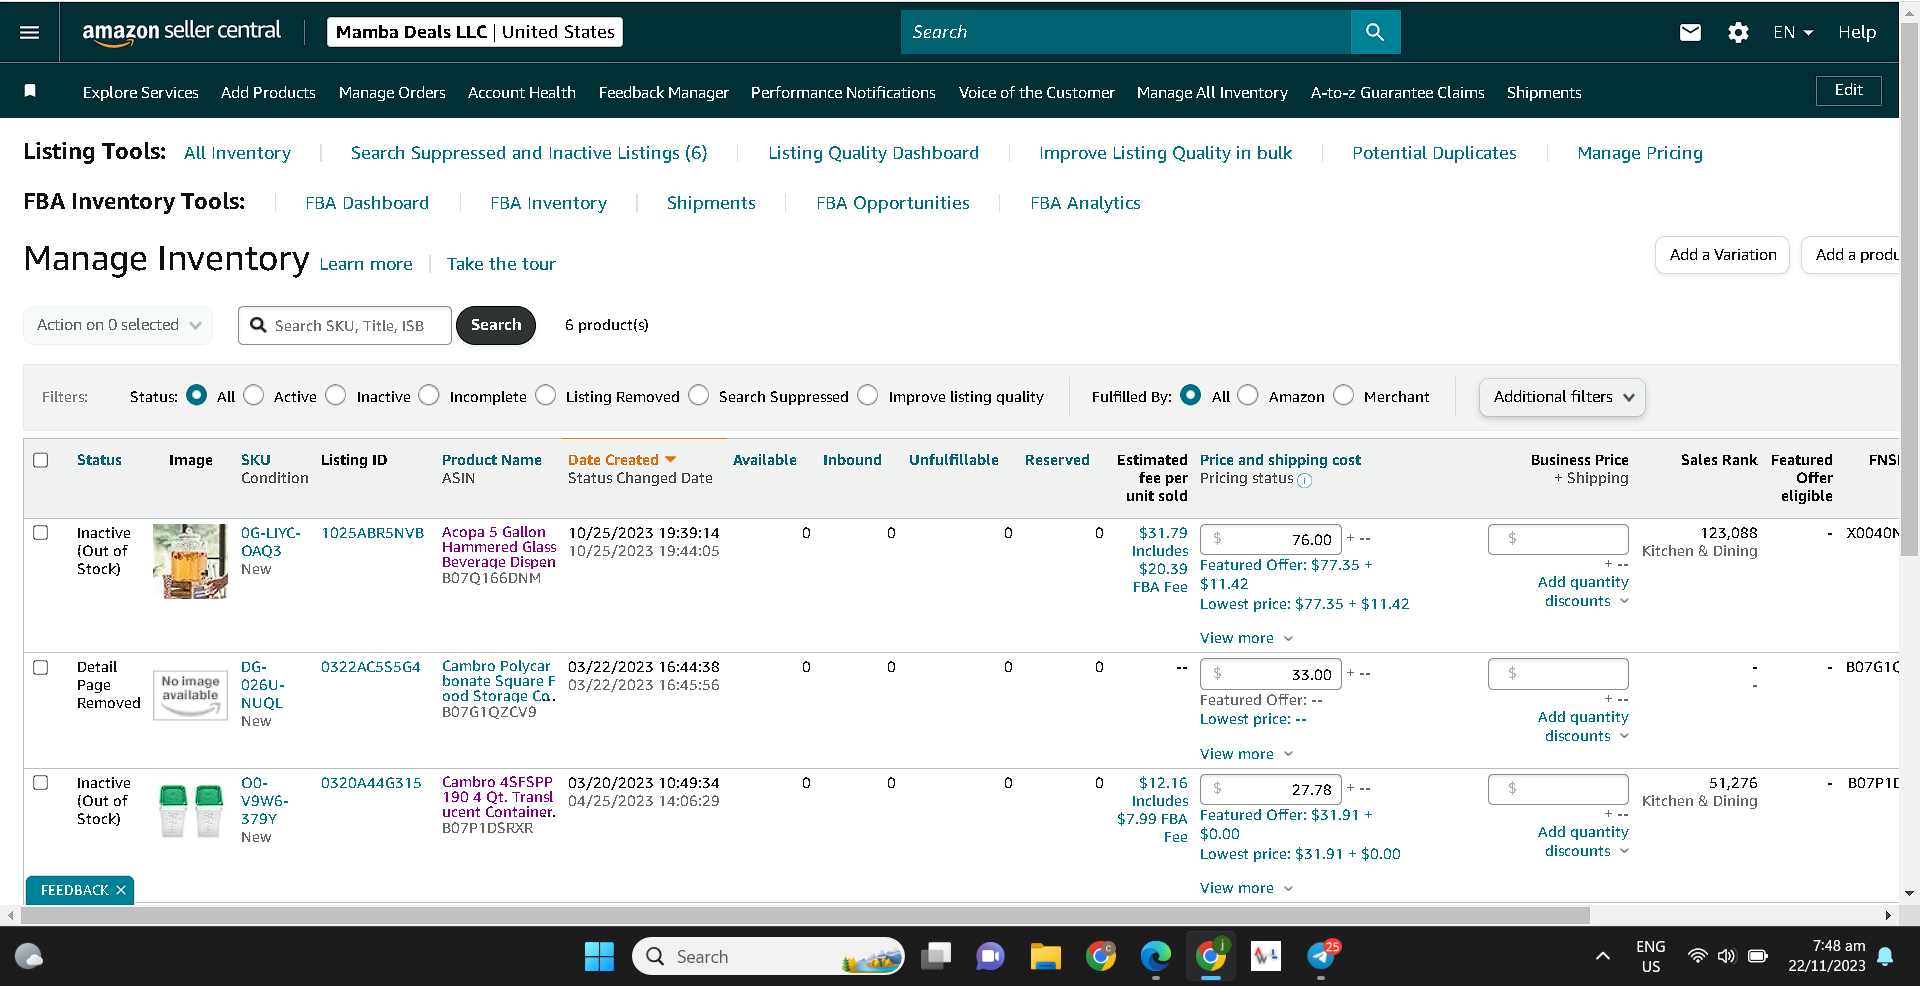
Task: Click the Search SKU, Title, ISBN field
Action: click(345, 325)
